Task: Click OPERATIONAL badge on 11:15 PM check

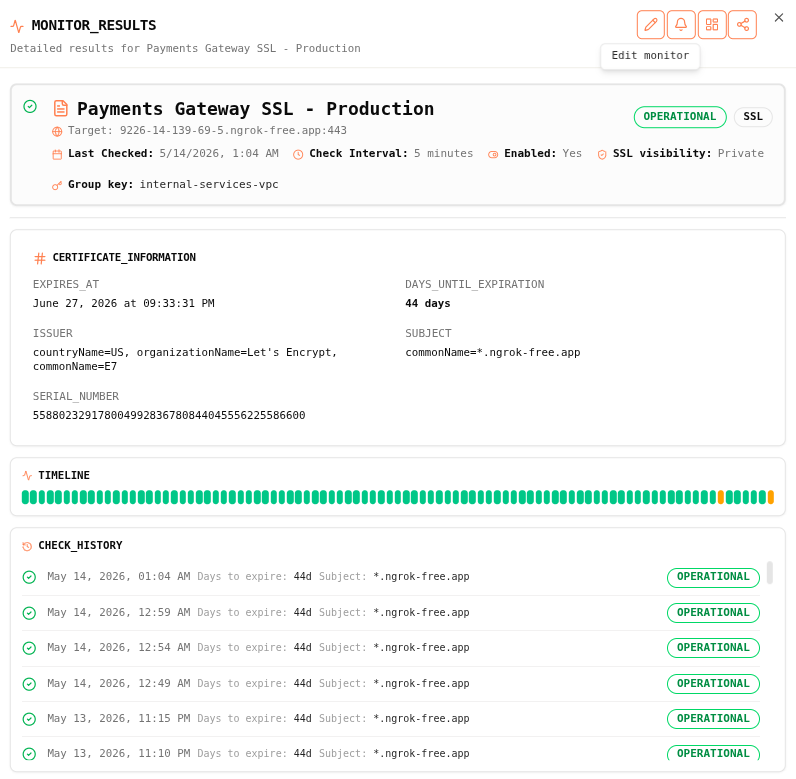Action: click(x=713, y=719)
